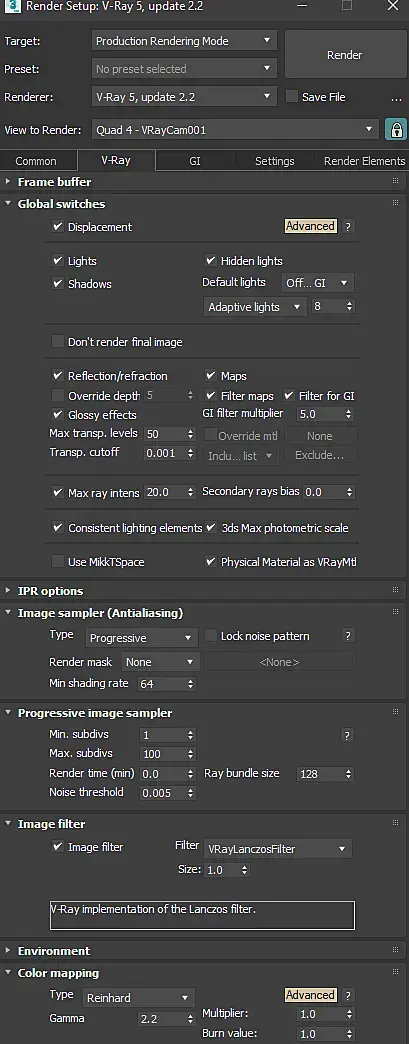
Task: Click the help question mark in Image sampler rollout
Action: [348, 636]
